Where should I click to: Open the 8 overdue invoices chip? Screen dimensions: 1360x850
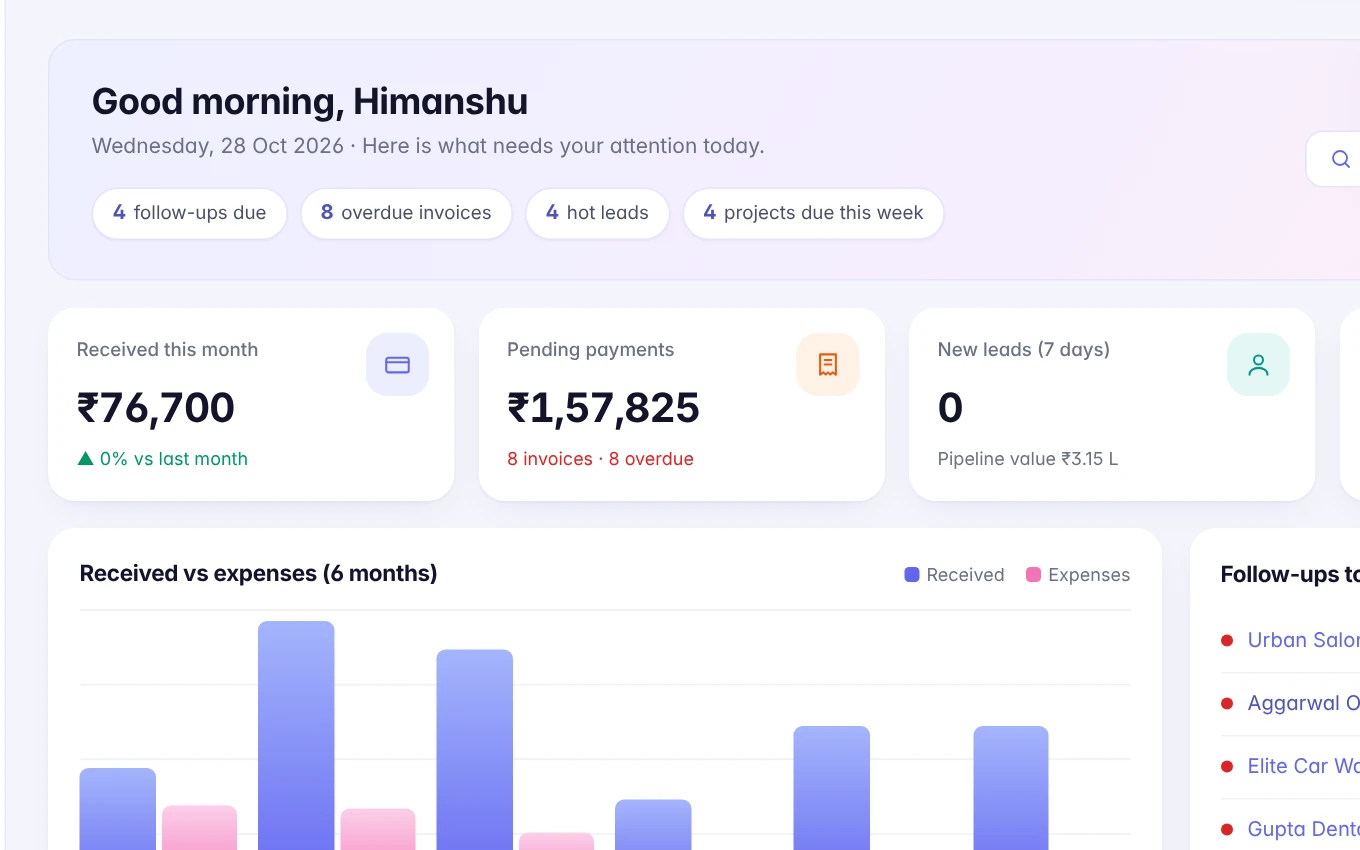(406, 213)
